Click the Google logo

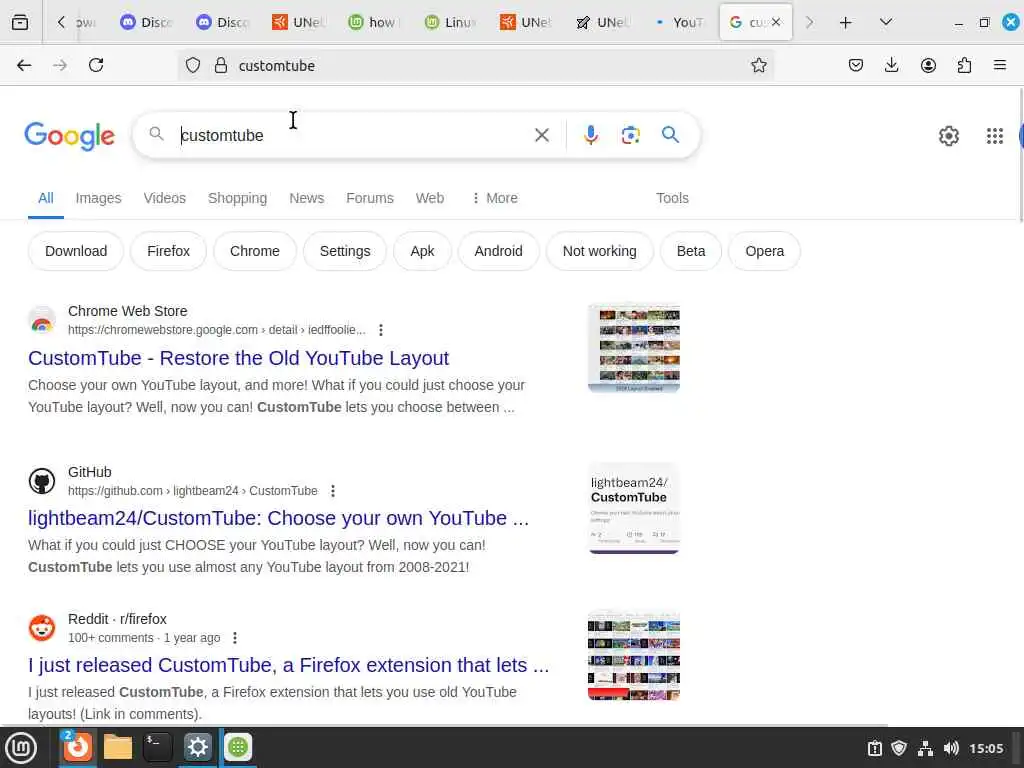pos(70,136)
